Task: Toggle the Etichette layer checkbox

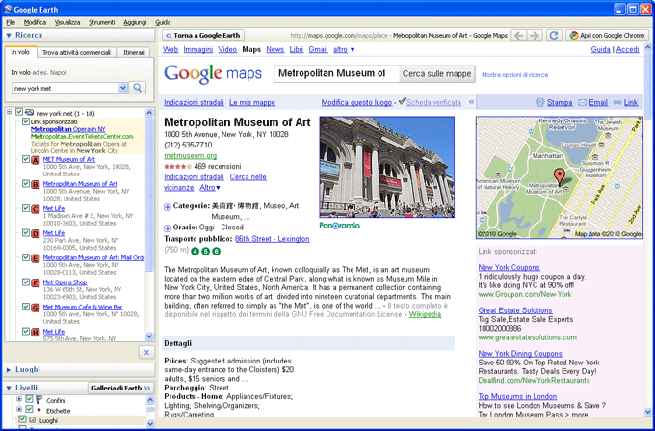Action: click(x=29, y=409)
